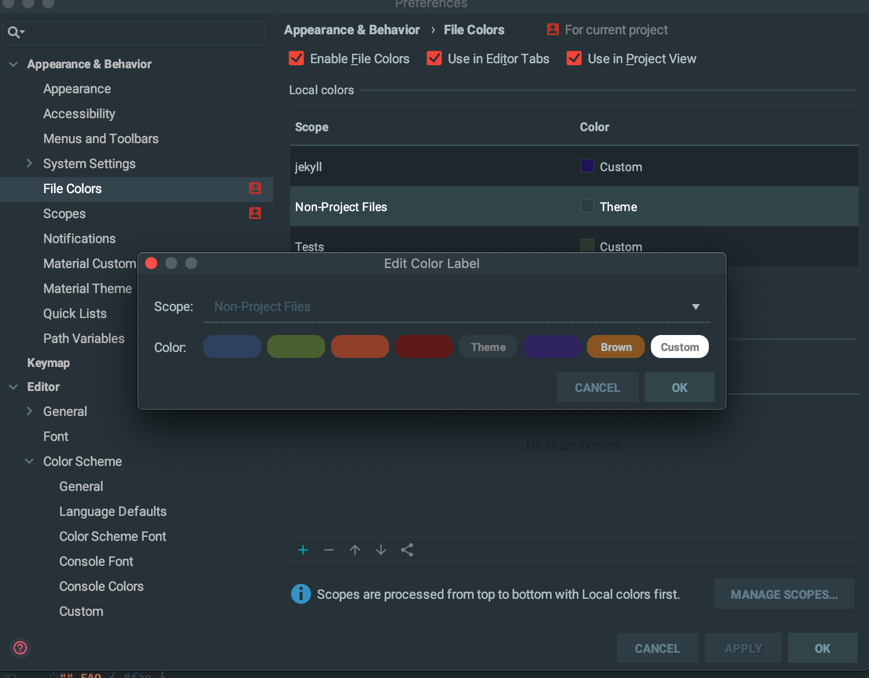Image resolution: width=869 pixels, height=678 pixels.
Task: Click the remove scope minus icon
Action: coord(329,550)
